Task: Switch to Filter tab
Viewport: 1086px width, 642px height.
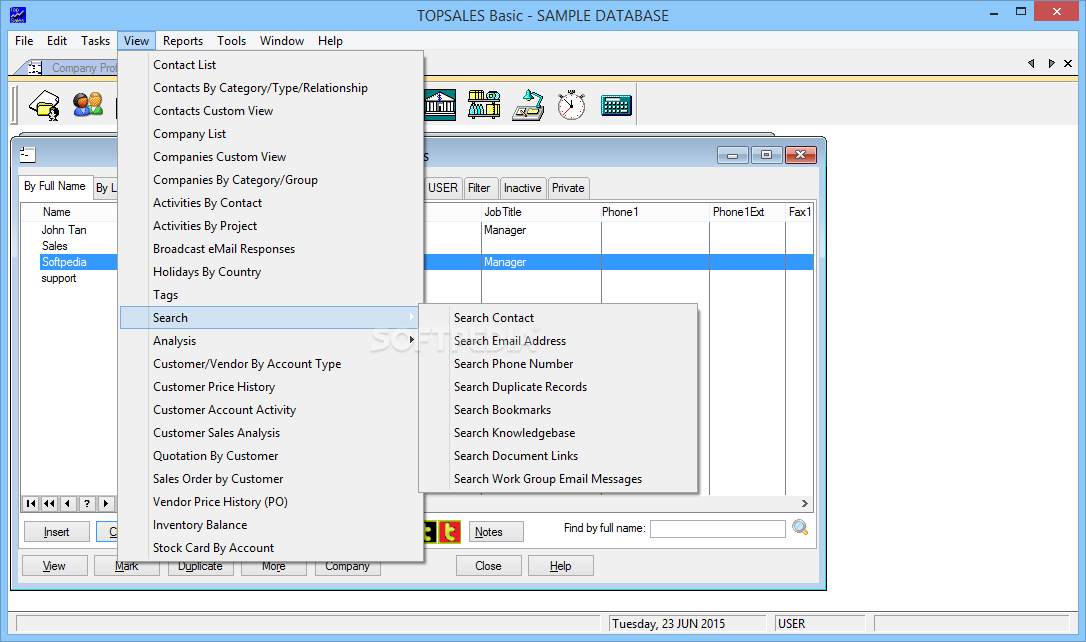Action: pos(479,188)
